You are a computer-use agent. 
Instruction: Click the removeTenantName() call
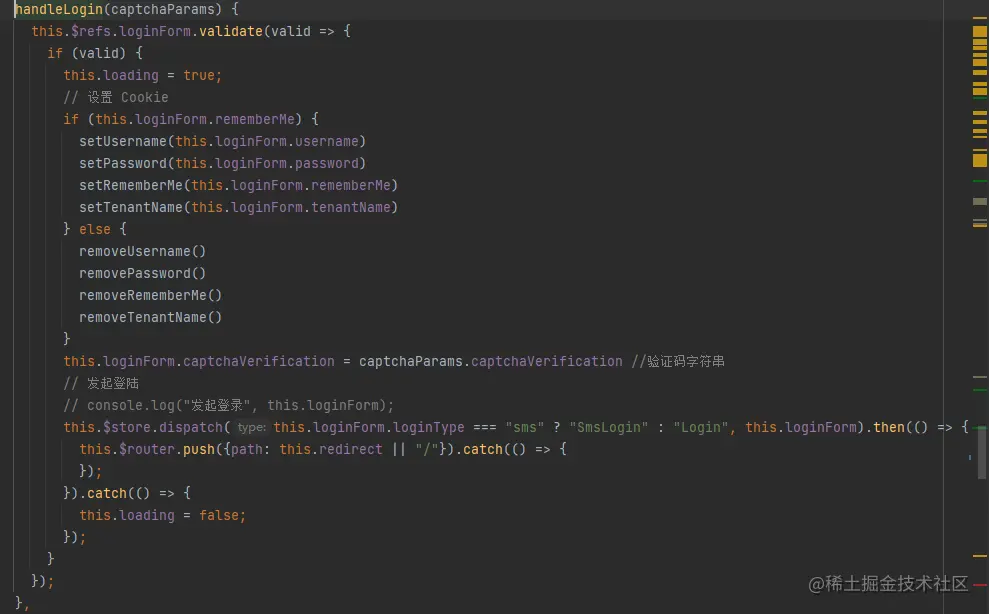coord(151,318)
